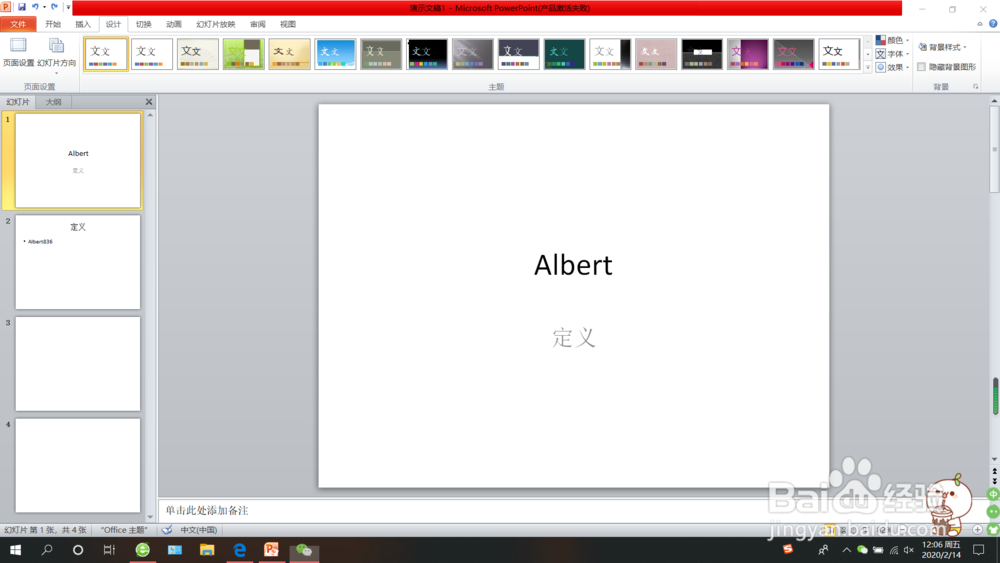Screen dimensions: 1000x563
Task: Save the presentation from quick access toolbar
Action: [22, 7]
